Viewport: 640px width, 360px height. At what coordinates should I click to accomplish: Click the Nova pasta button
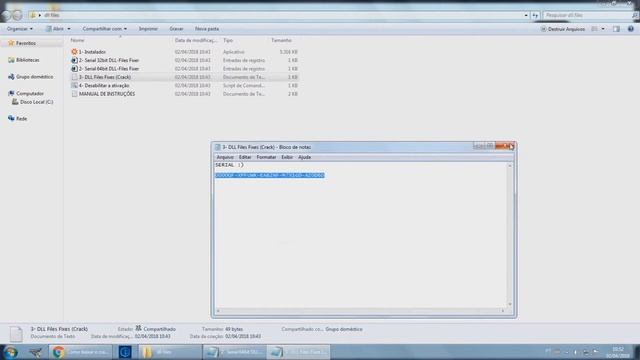tap(207, 29)
